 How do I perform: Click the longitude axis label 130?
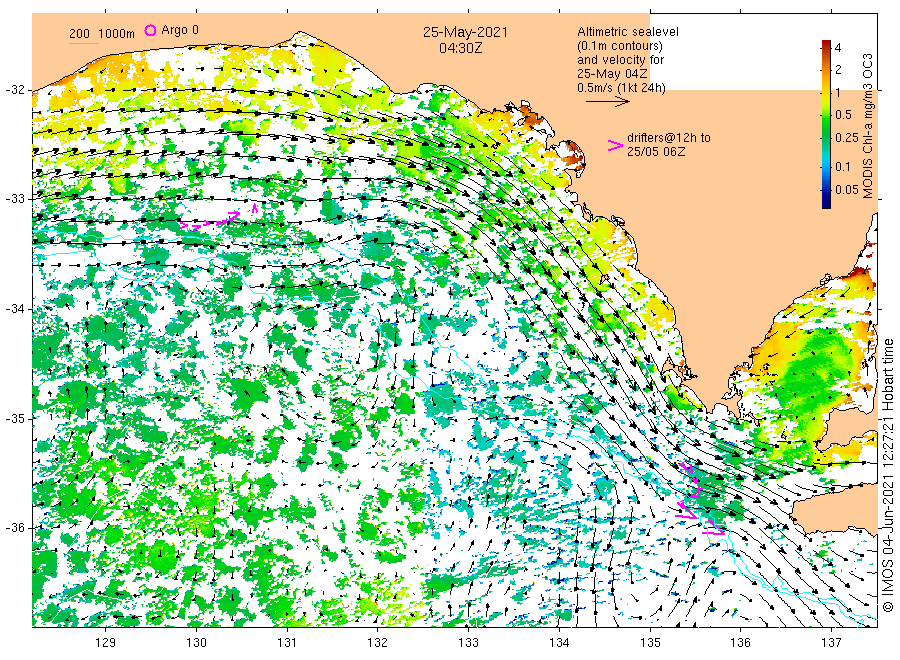click(x=196, y=642)
